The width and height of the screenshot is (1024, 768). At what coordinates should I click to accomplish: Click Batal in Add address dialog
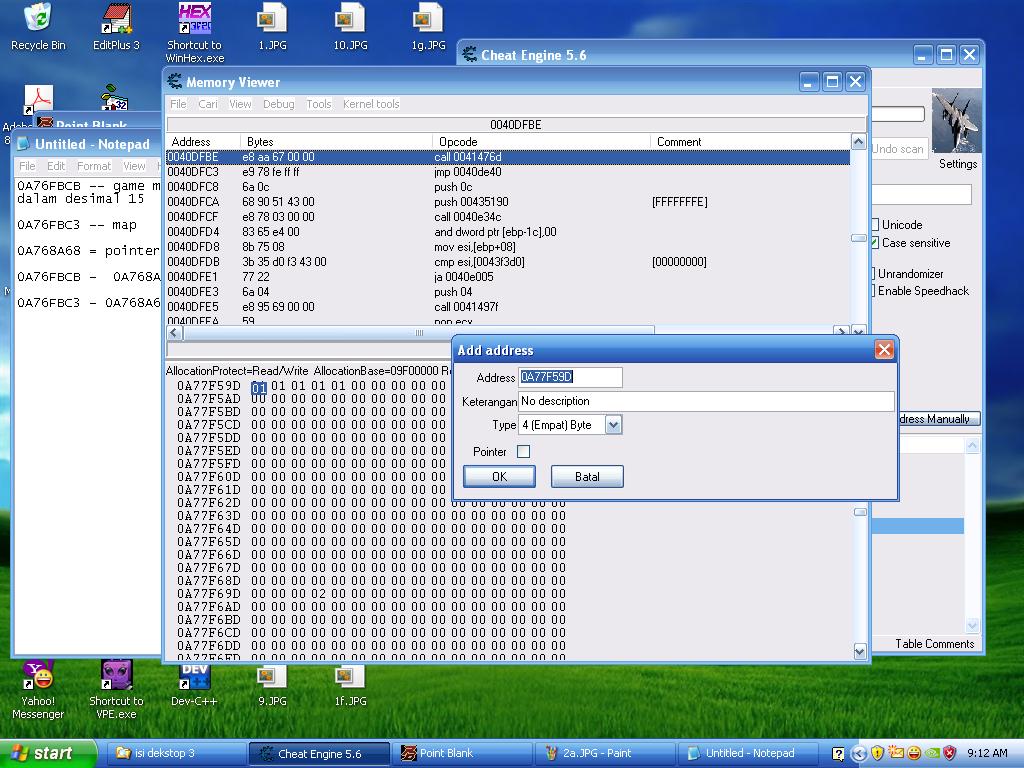tap(587, 477)
